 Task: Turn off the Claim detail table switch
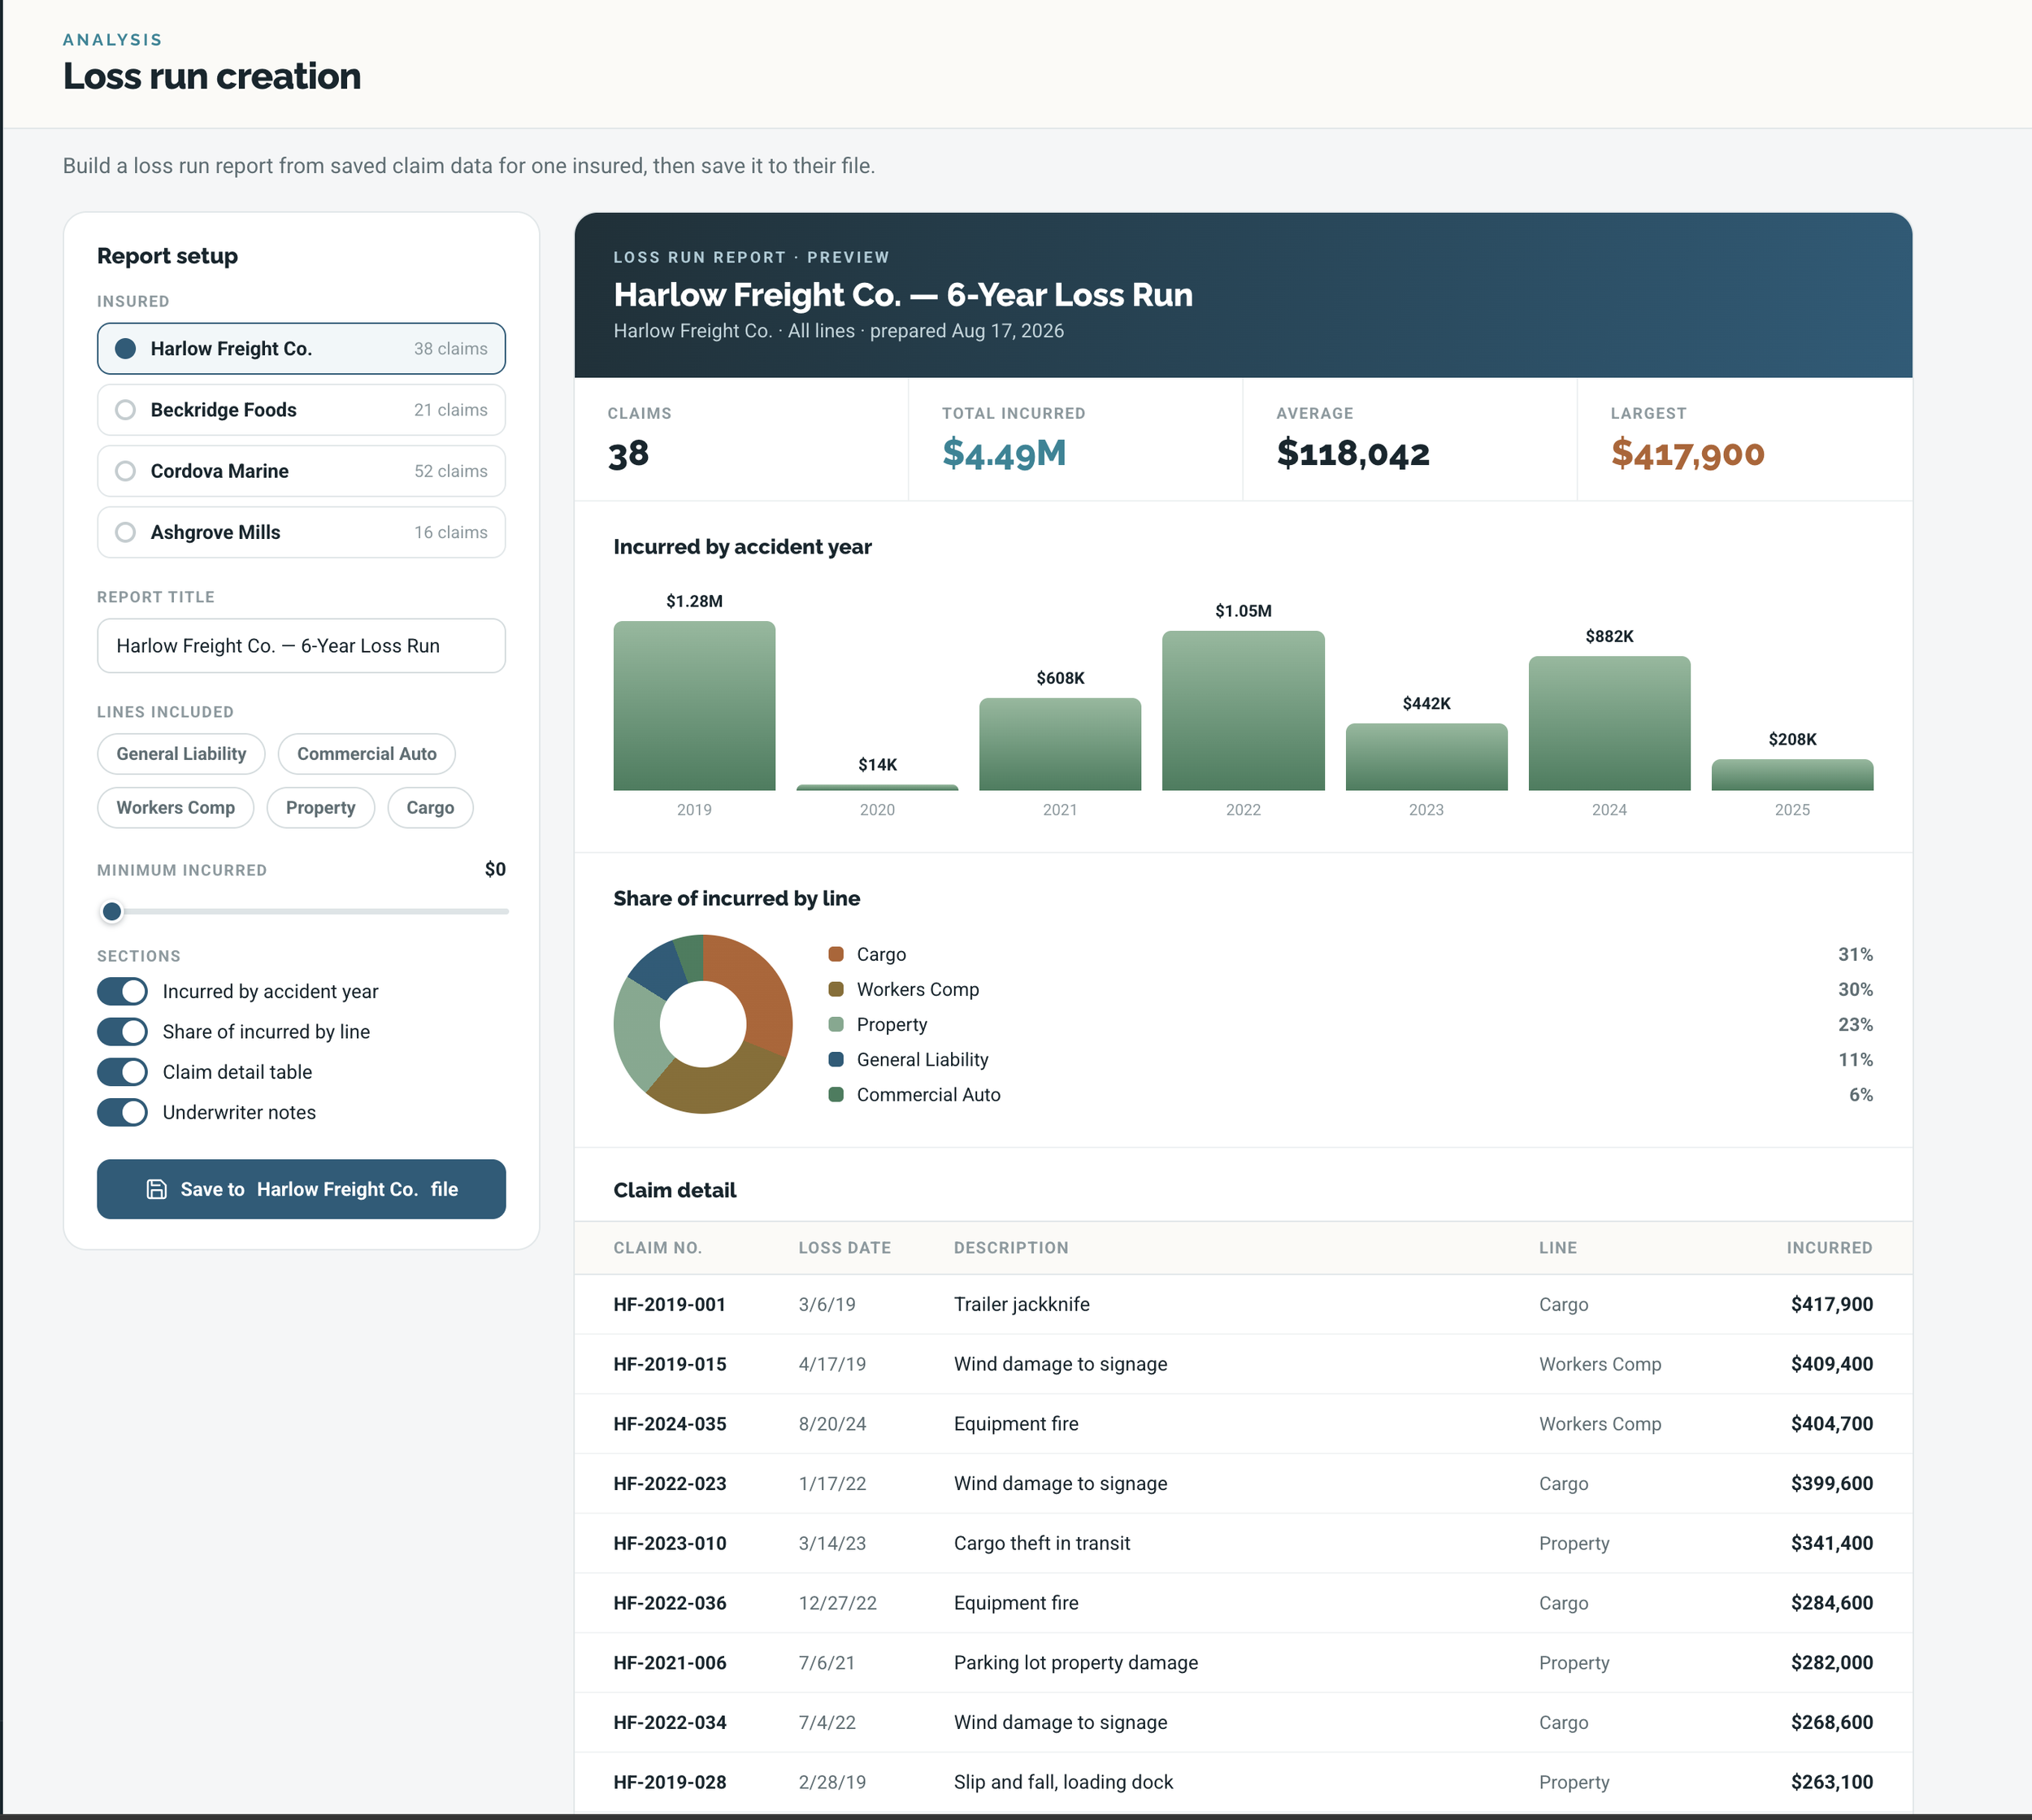click(x=122, y=1072)
